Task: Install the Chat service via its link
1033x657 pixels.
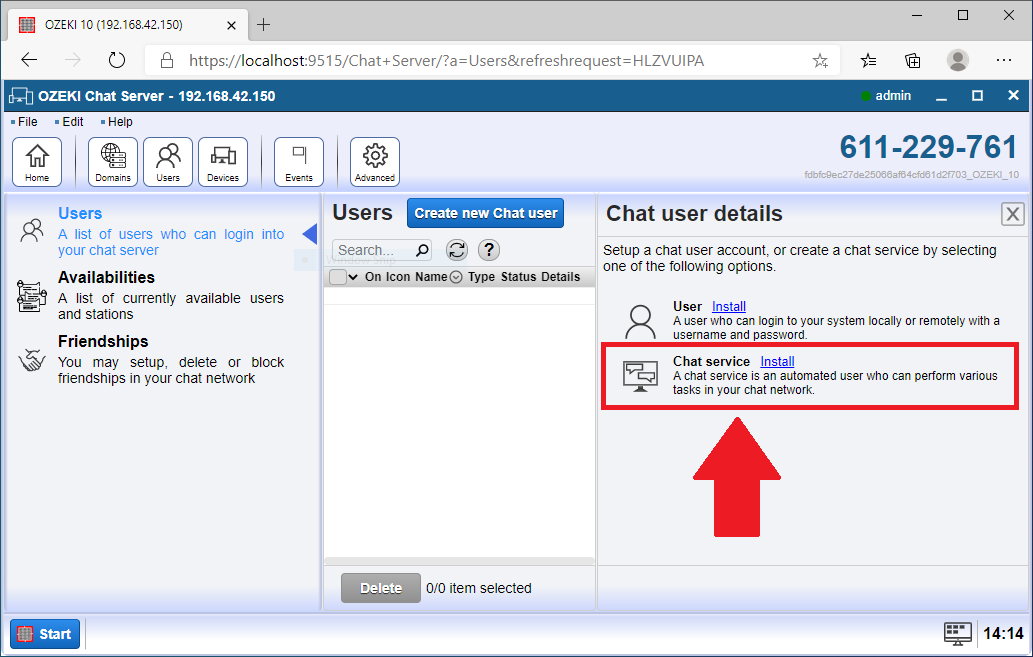Action: (777, 361)
